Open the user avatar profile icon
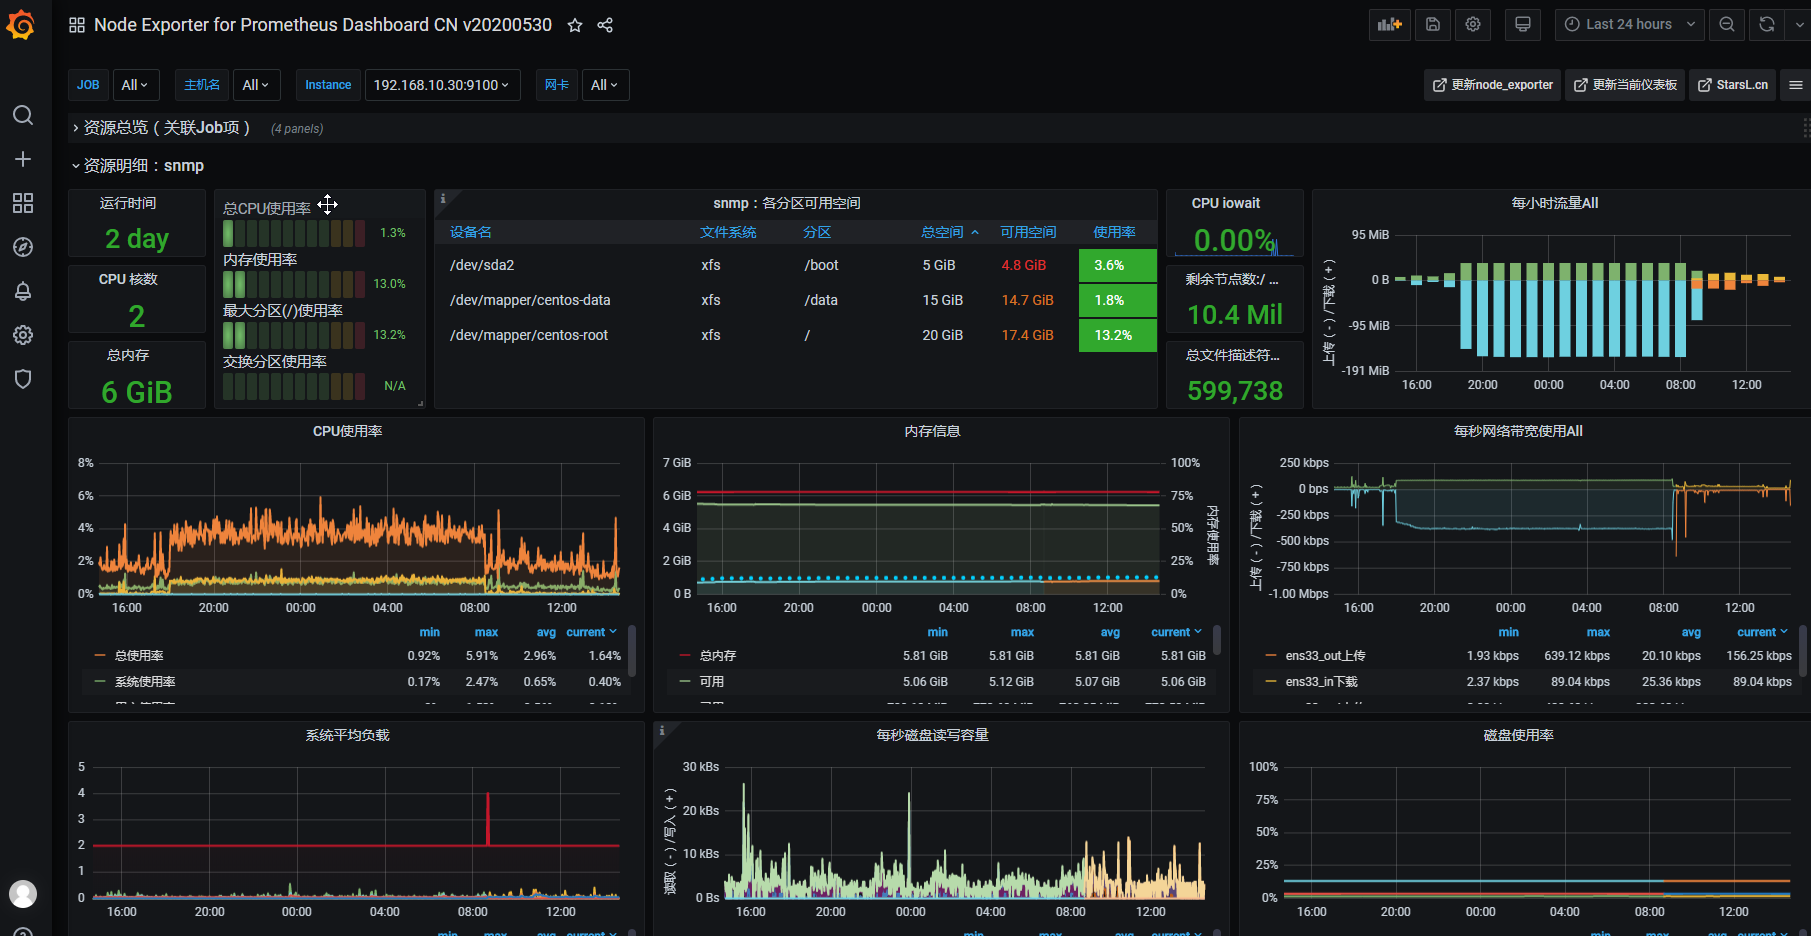Viewport: 1811px width, 936px height. point(23,893)
